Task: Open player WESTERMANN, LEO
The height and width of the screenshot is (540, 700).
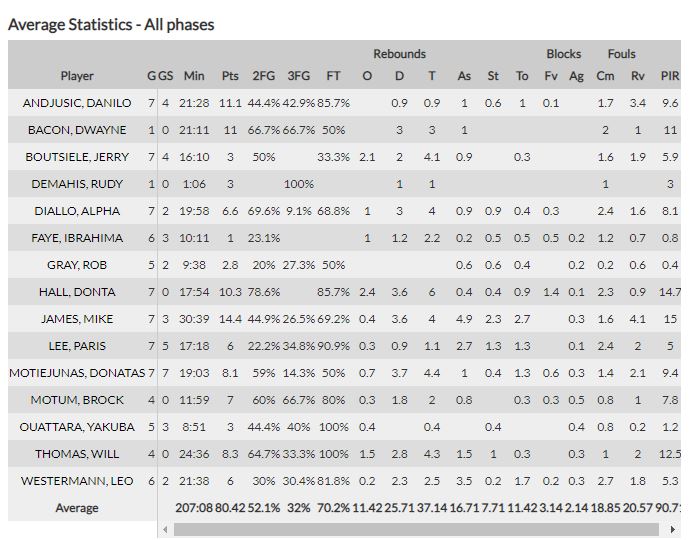Action: pyautogui.click(x=77, y=481)
